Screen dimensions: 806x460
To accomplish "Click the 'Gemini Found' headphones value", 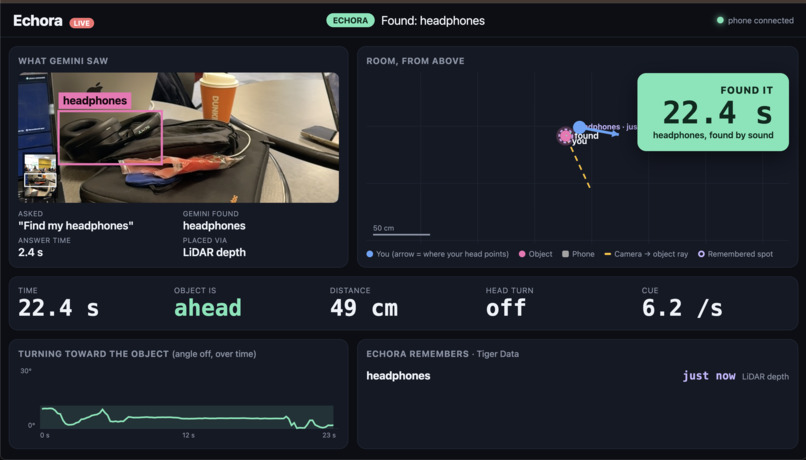I will click(x=214, y=226).
